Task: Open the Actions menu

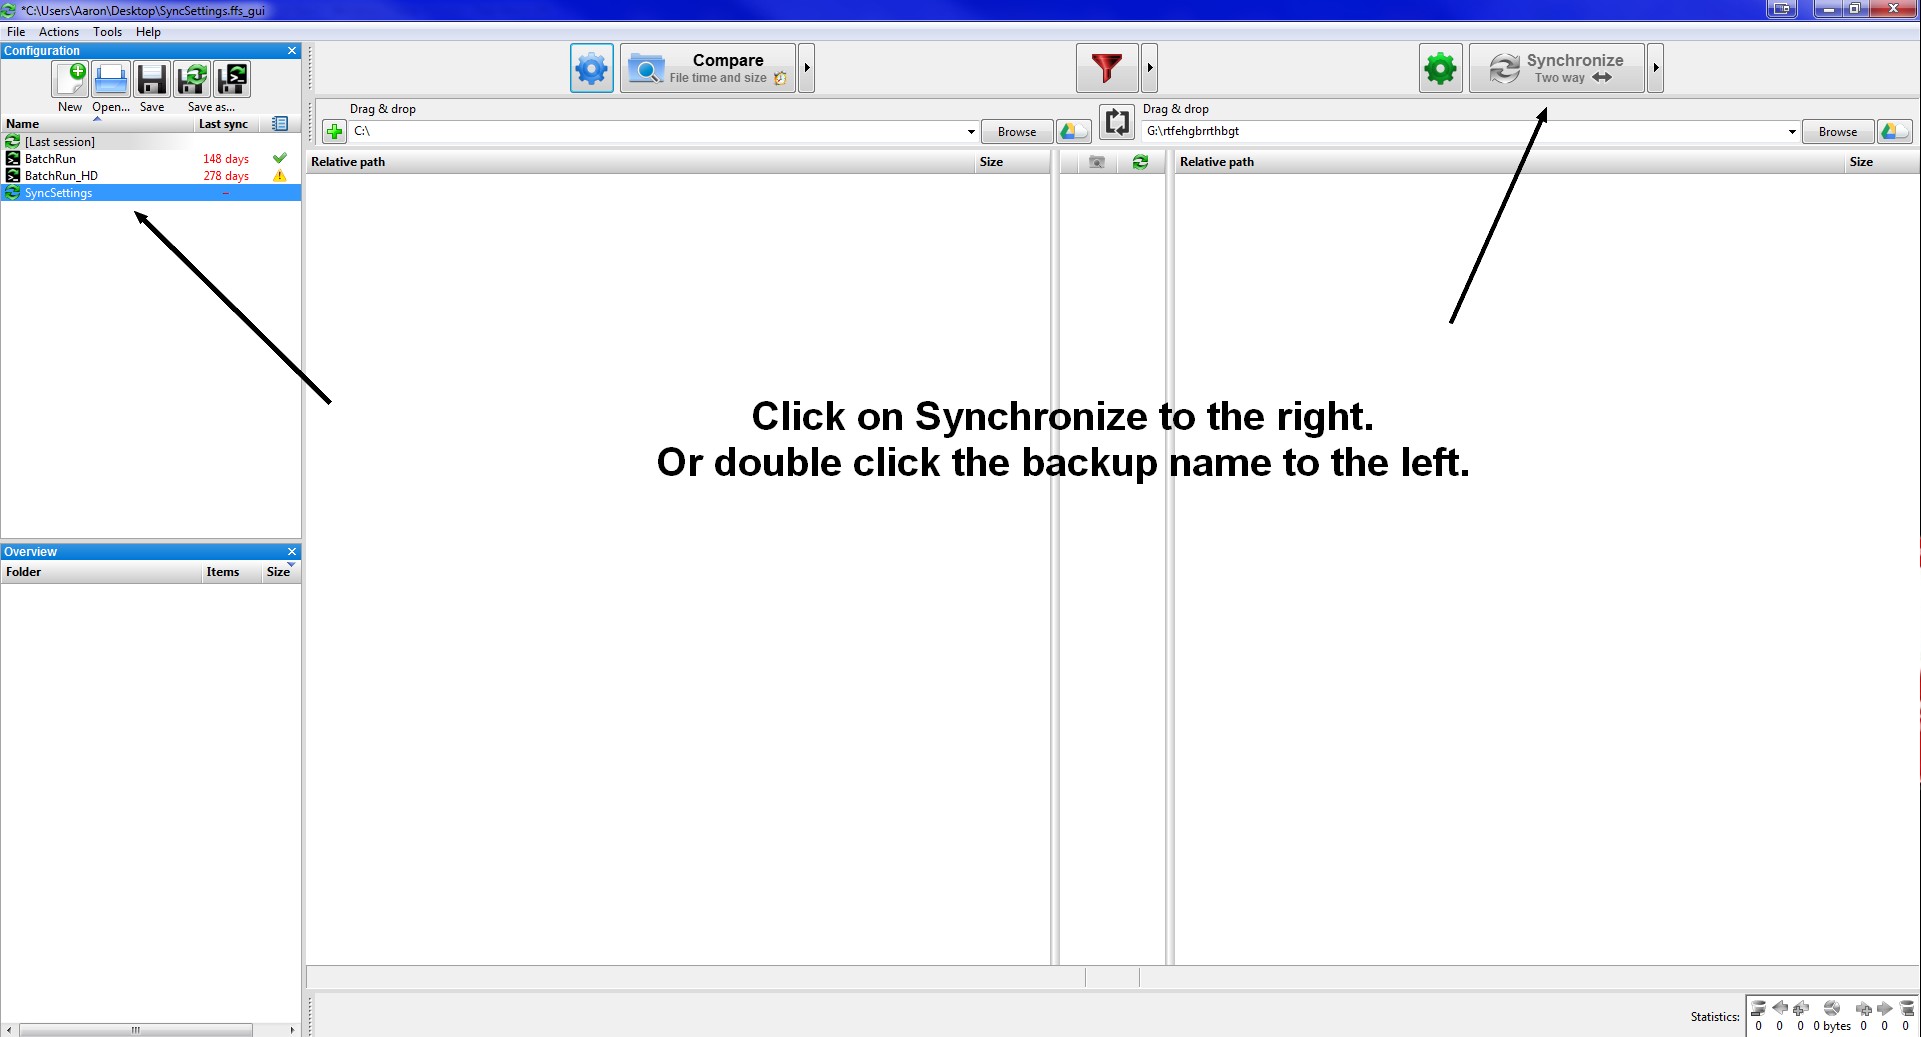Action: (x=59, y=32)
